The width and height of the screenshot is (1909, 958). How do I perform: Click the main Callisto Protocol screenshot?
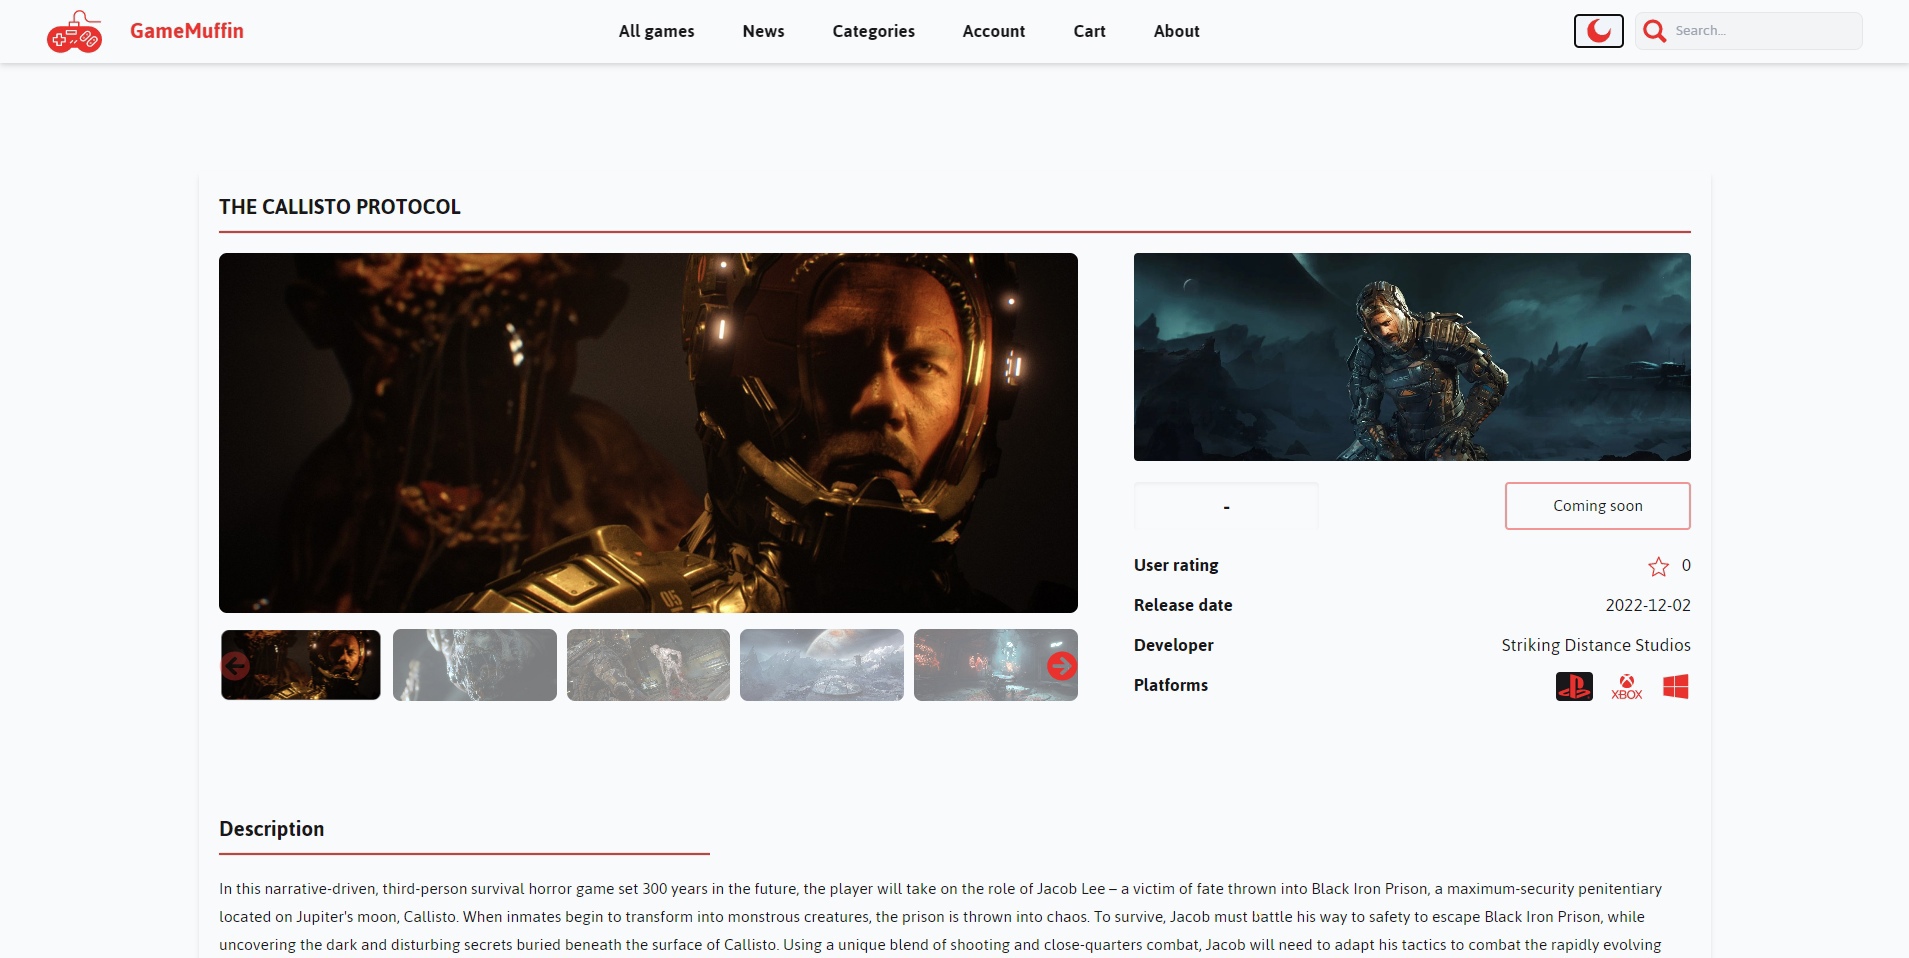(648, 433)
